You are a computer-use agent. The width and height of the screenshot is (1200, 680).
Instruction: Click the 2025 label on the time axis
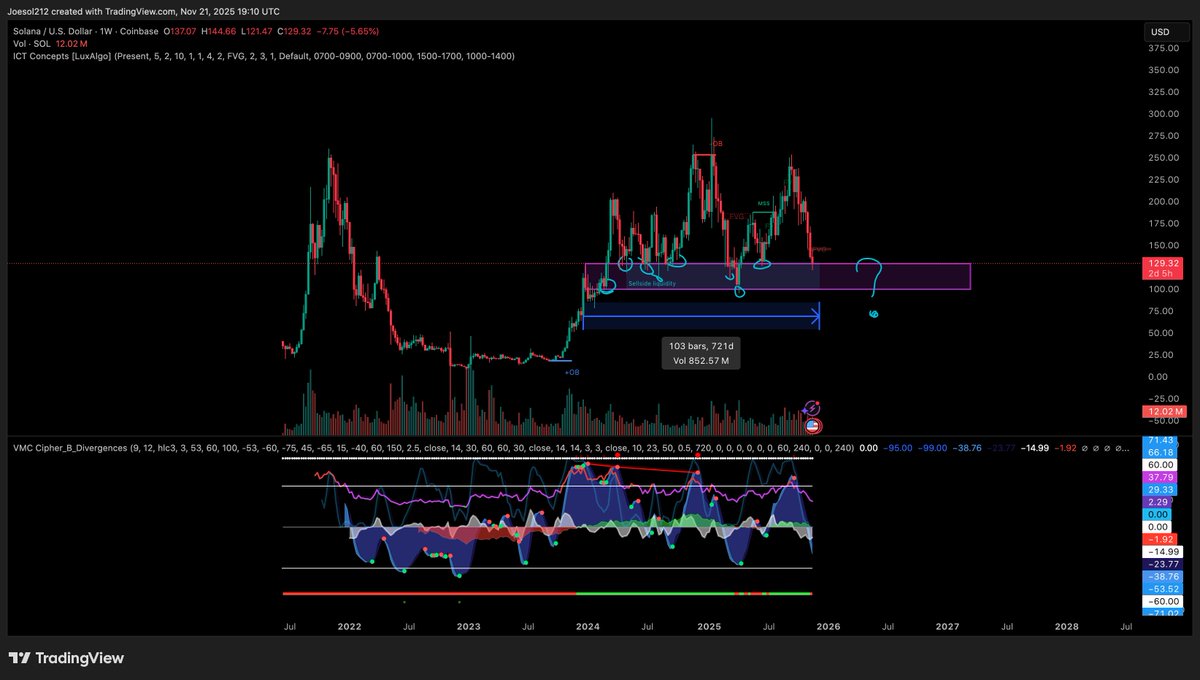click(x=709, y=626)
